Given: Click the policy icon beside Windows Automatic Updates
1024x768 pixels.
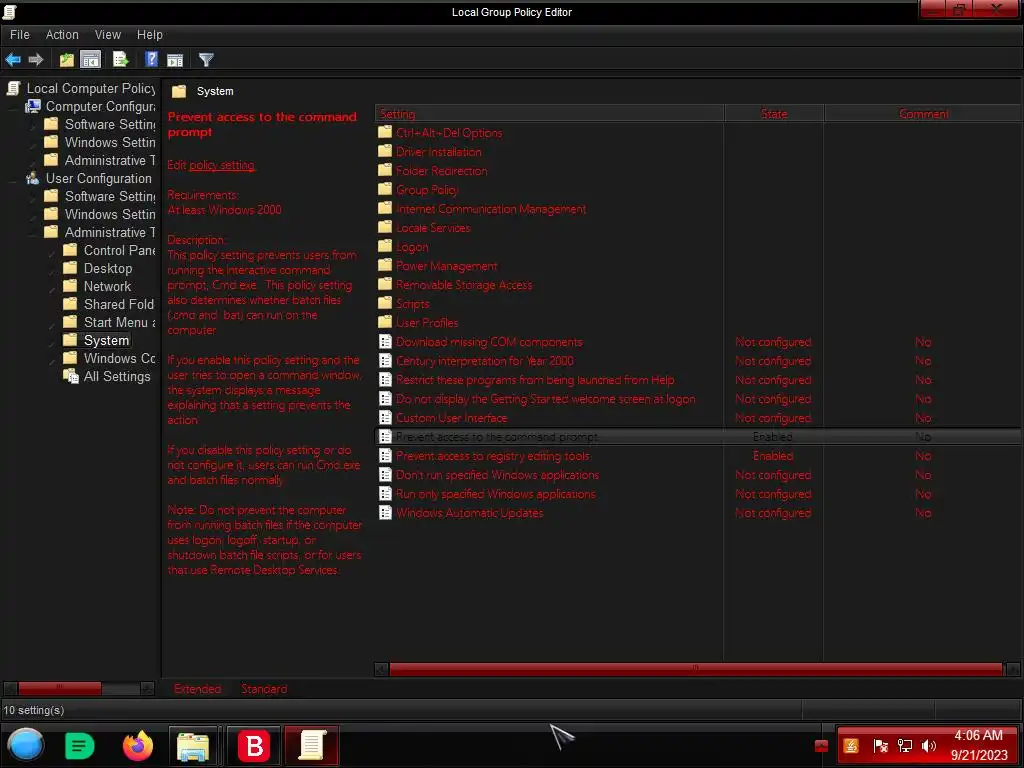Looking at the screenshot, I should point(385,513).
